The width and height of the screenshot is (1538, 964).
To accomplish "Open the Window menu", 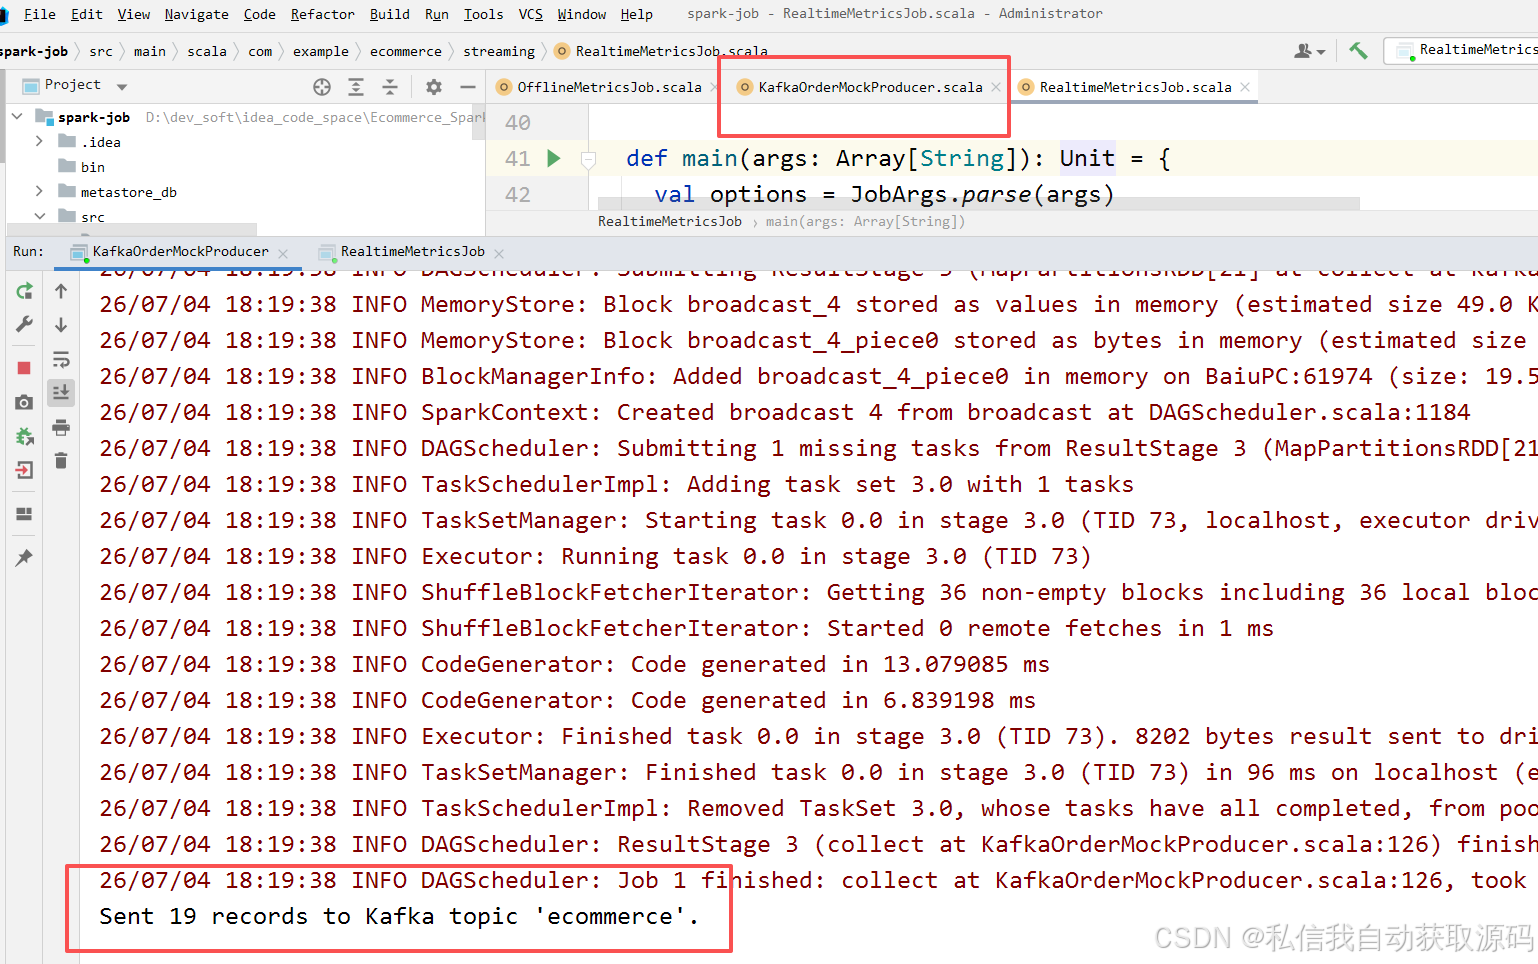I will (x=581, y=14).
